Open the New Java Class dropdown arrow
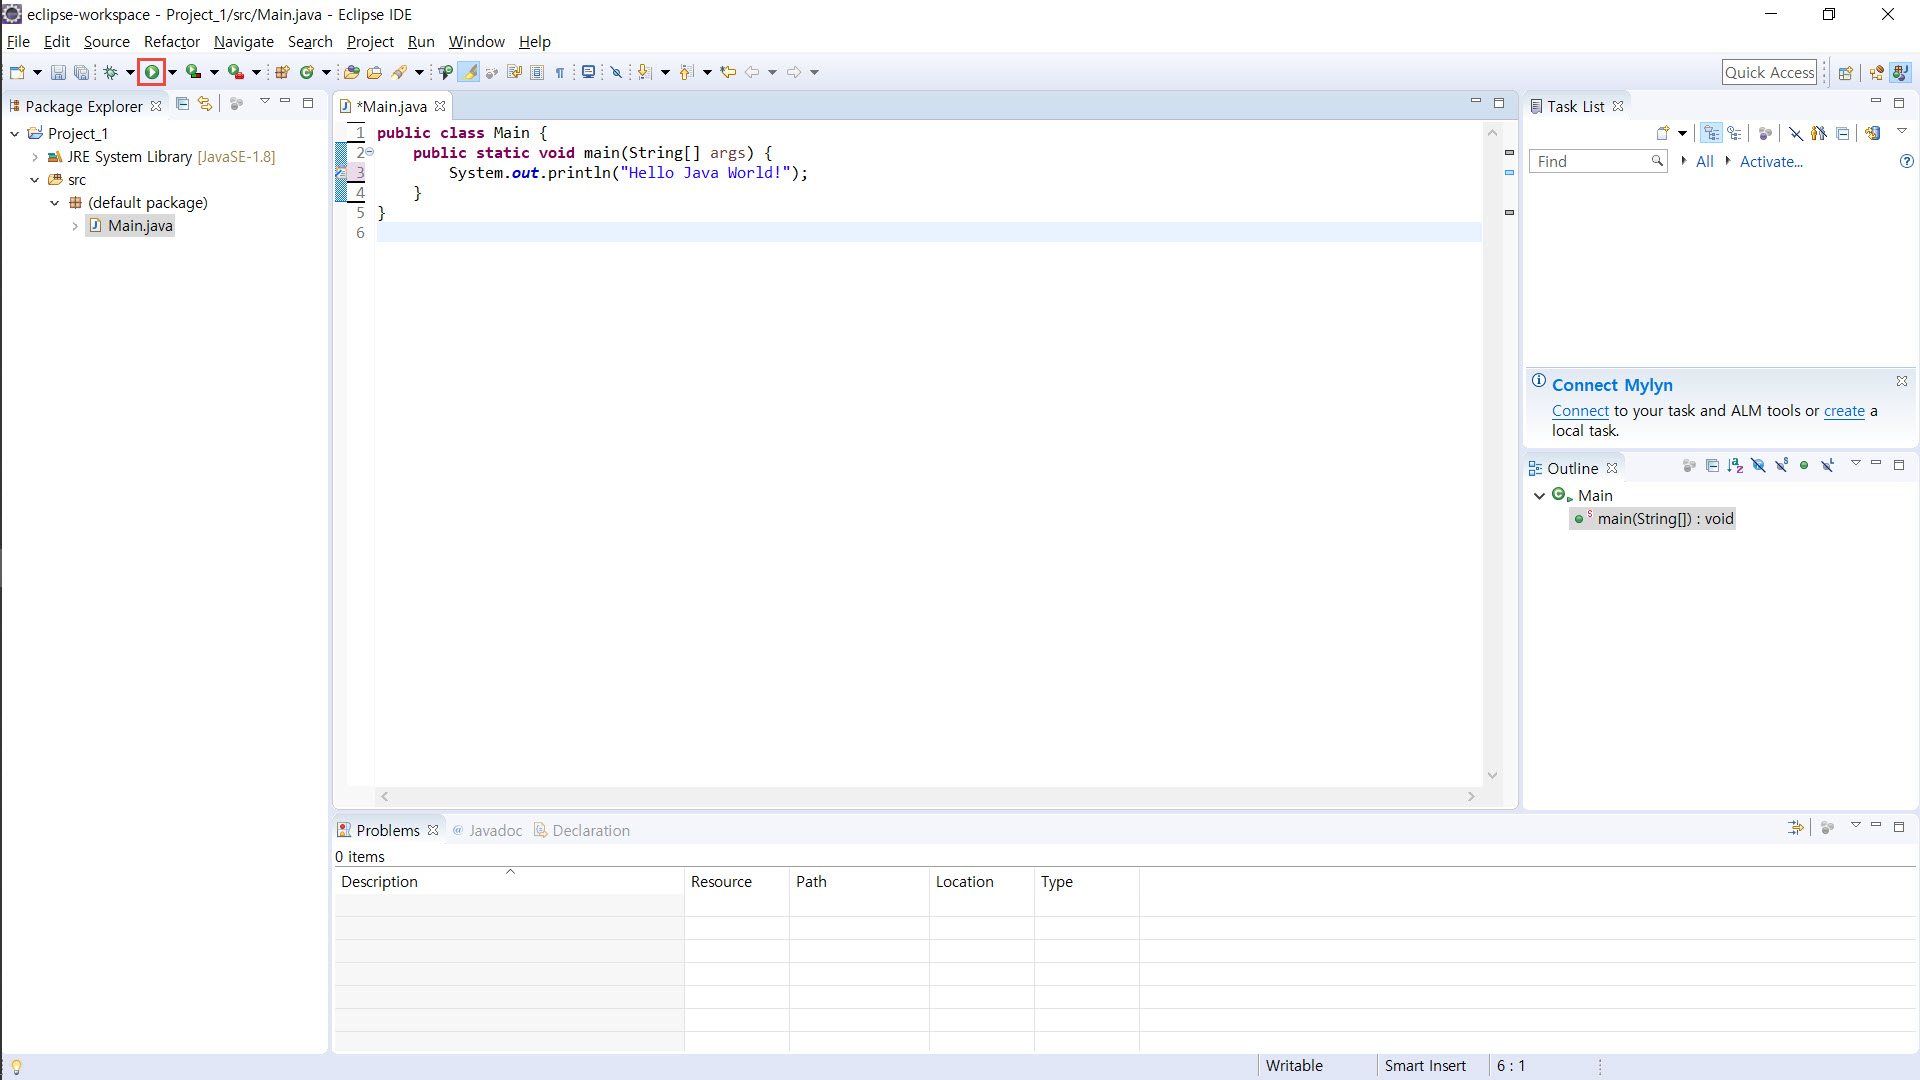 tap(326, 72)
